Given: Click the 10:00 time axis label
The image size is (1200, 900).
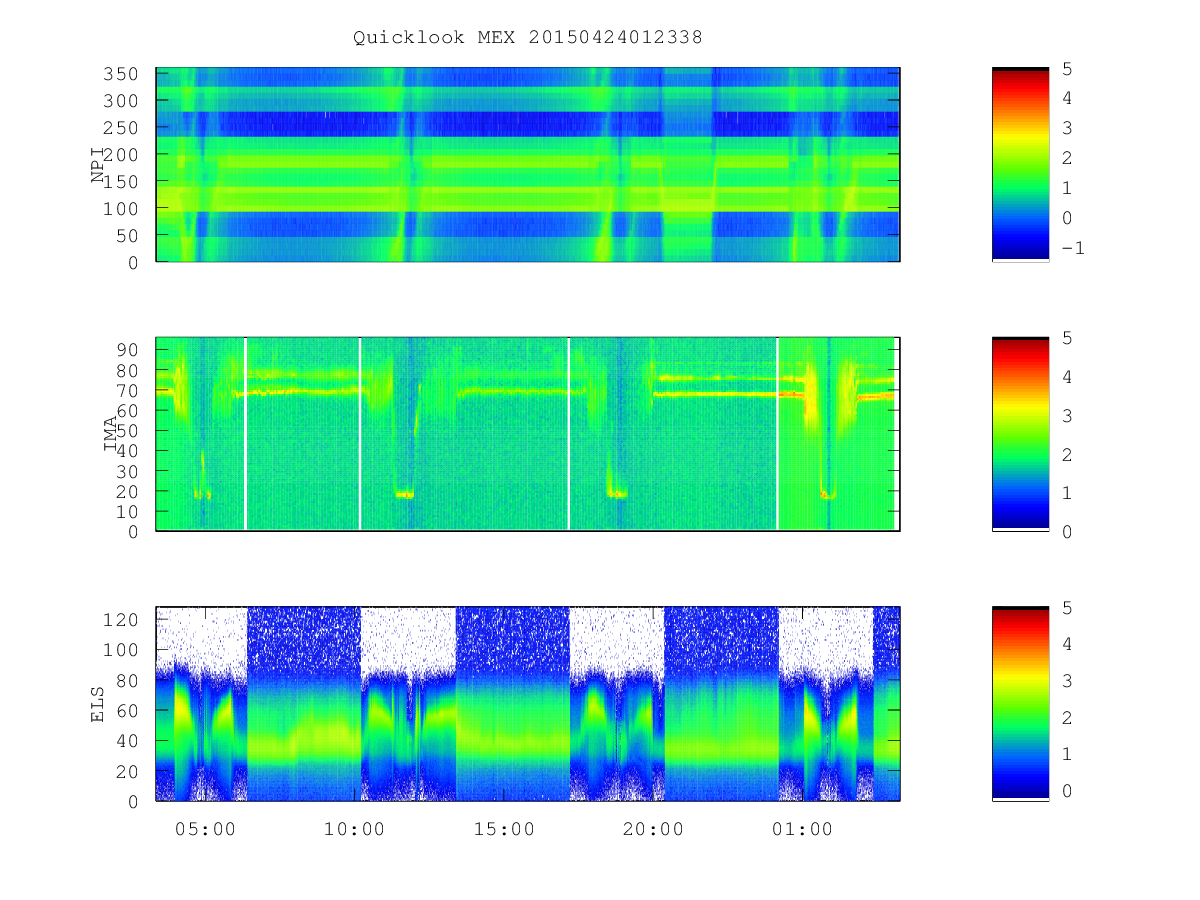Looking at the screenshot, I should (354, 829).
